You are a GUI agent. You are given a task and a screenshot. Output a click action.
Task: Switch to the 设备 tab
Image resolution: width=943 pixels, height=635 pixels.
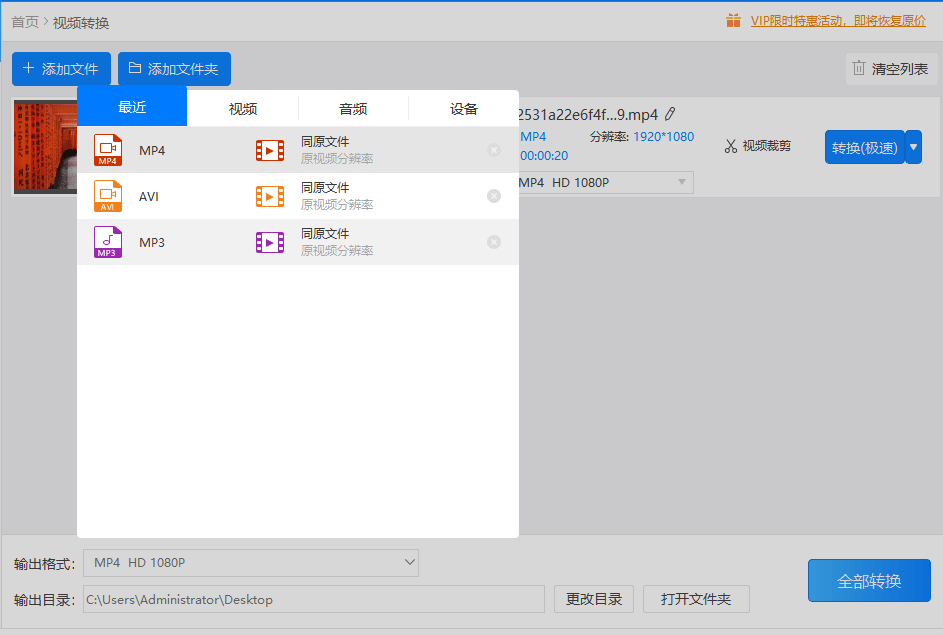464,109
